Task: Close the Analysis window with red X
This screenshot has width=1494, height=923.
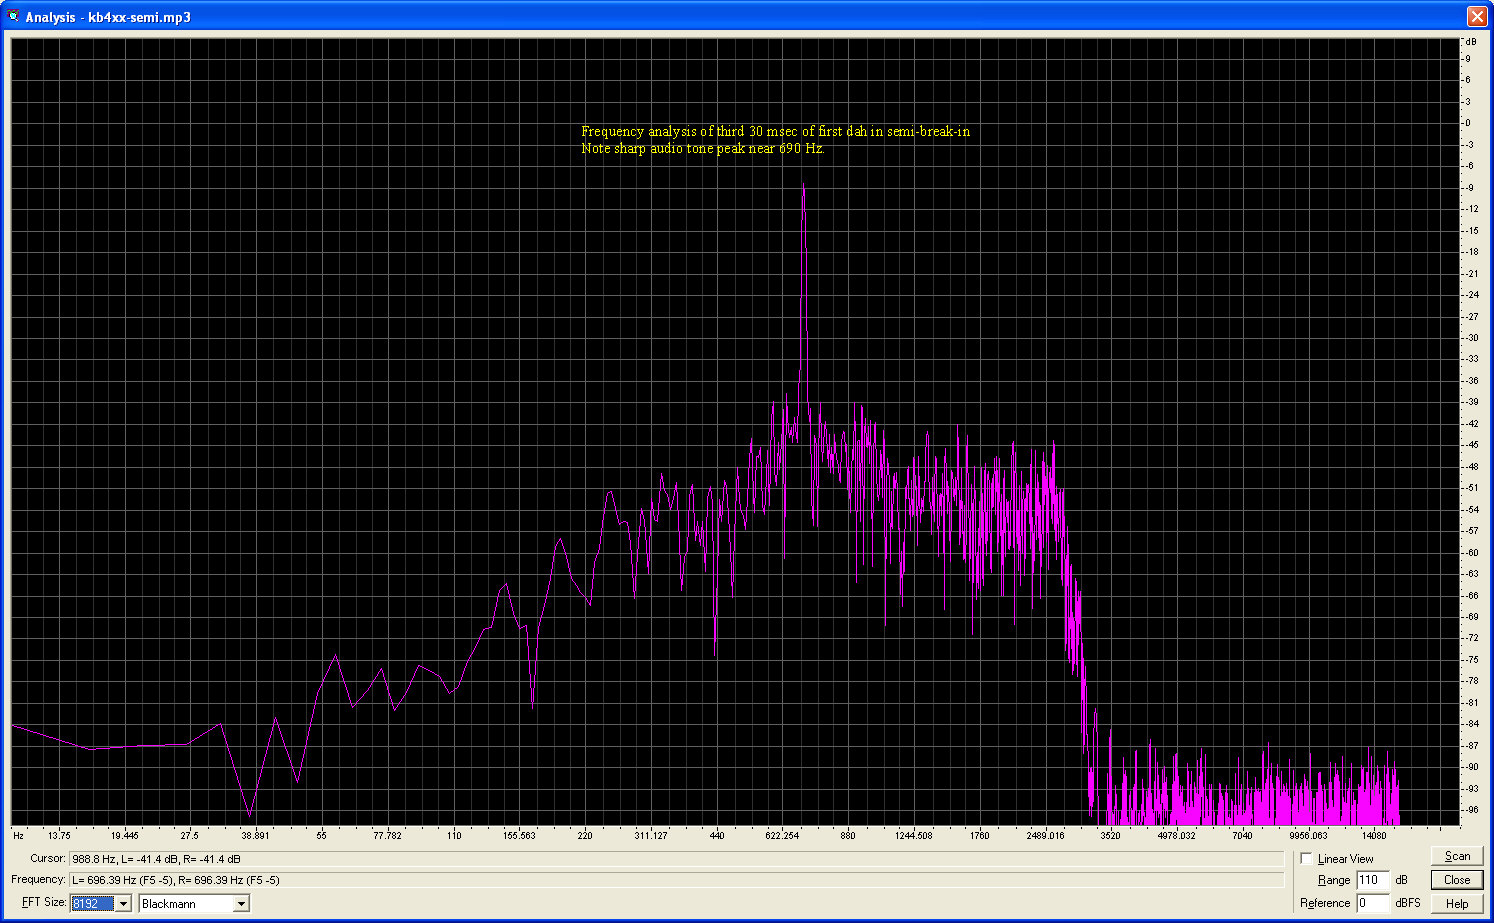Action: click(1476, 16)
